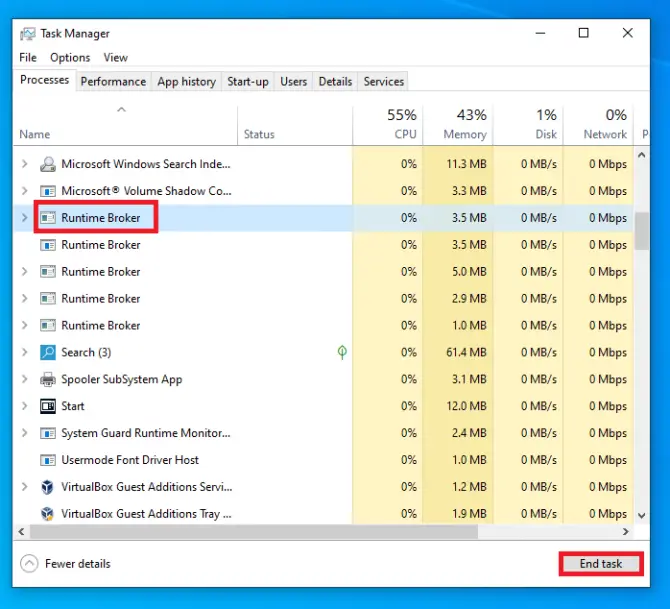The height and width of the screenshot is (609, 670).
Task: Switch to the Start-up tab
Action: click(x=248, y=82)
